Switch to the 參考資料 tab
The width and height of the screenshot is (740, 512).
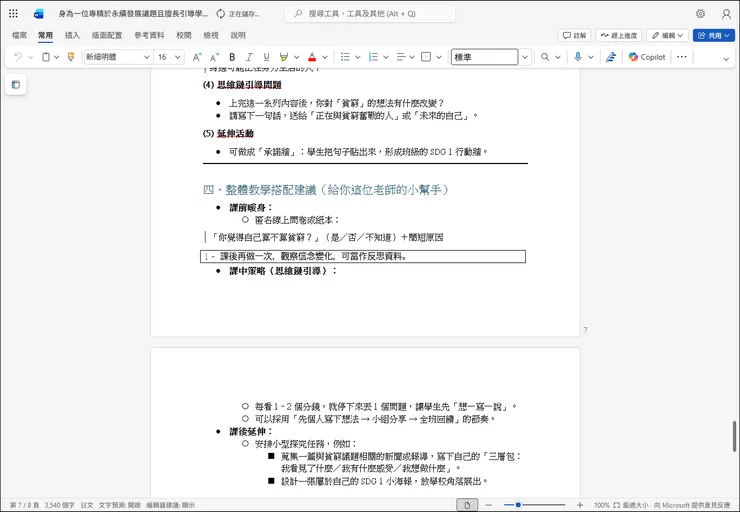pos(149,35)
